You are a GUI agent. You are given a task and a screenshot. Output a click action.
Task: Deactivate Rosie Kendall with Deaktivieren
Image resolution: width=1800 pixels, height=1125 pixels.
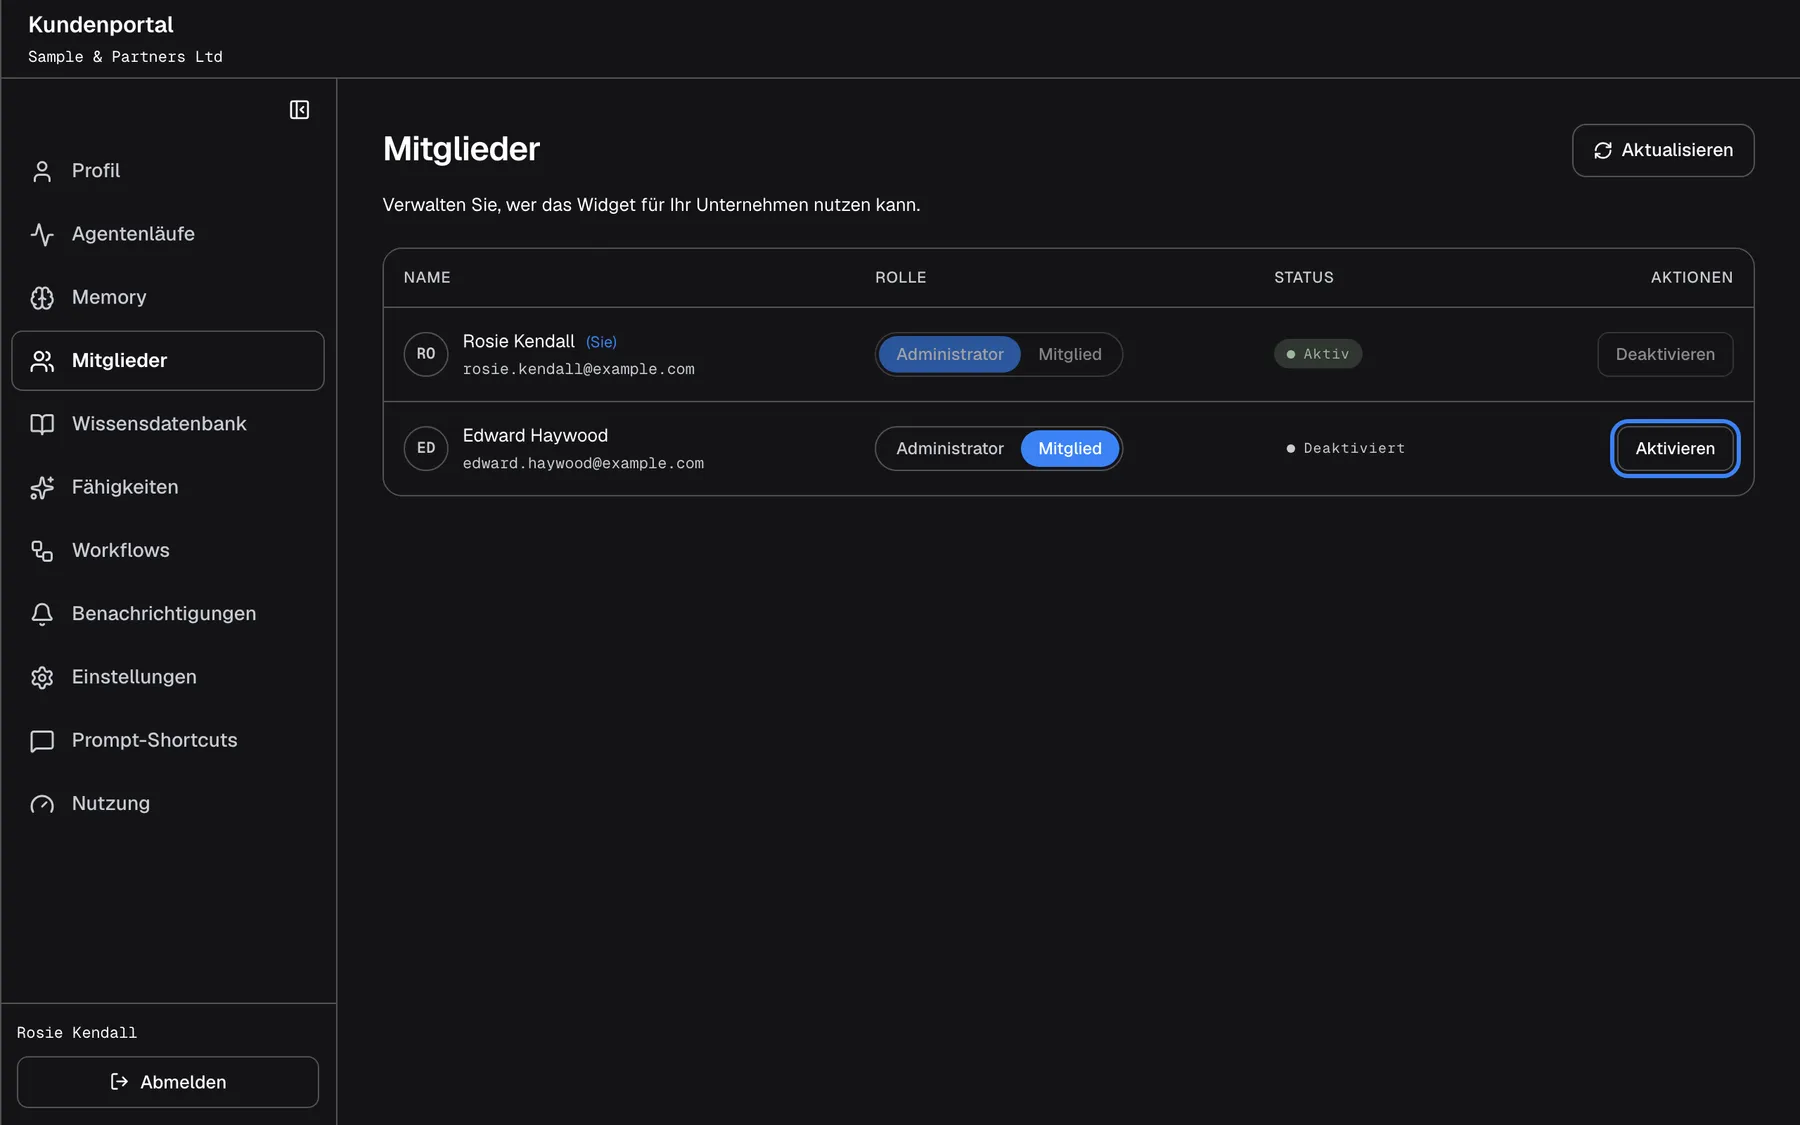(x=1665, y=354)
